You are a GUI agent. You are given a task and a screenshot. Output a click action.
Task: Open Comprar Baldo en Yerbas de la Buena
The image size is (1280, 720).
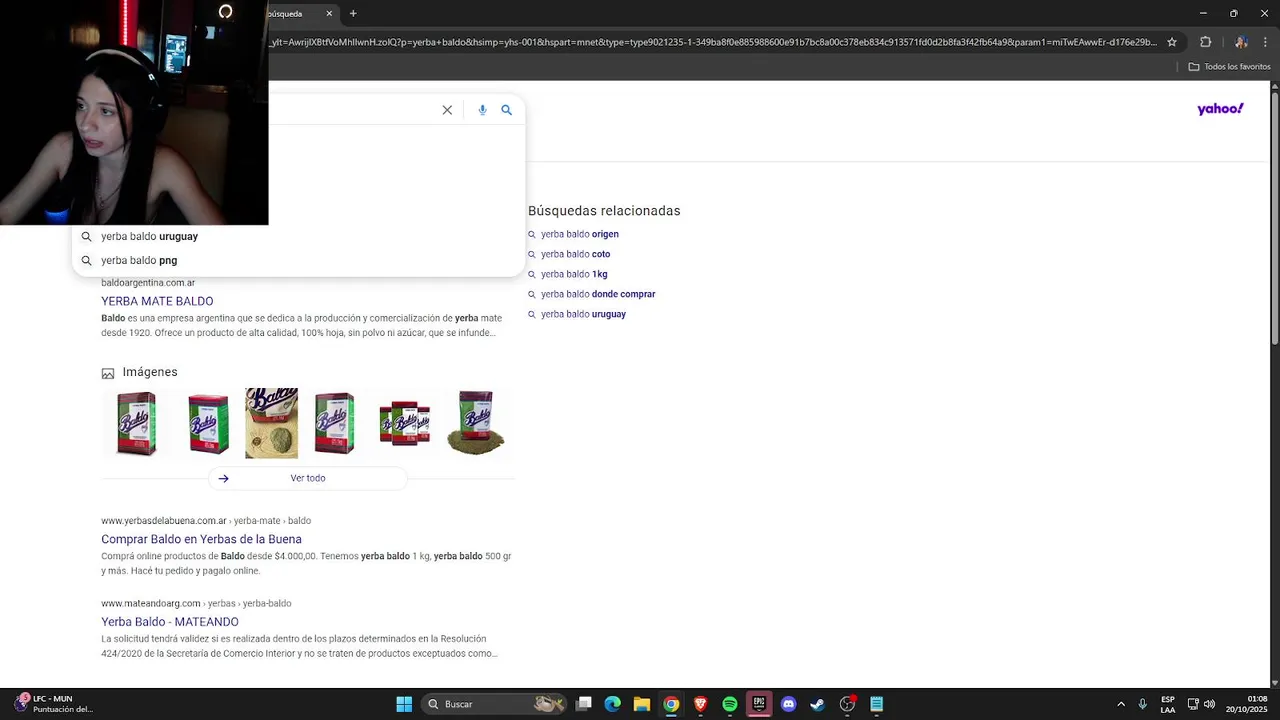(201, 539)
